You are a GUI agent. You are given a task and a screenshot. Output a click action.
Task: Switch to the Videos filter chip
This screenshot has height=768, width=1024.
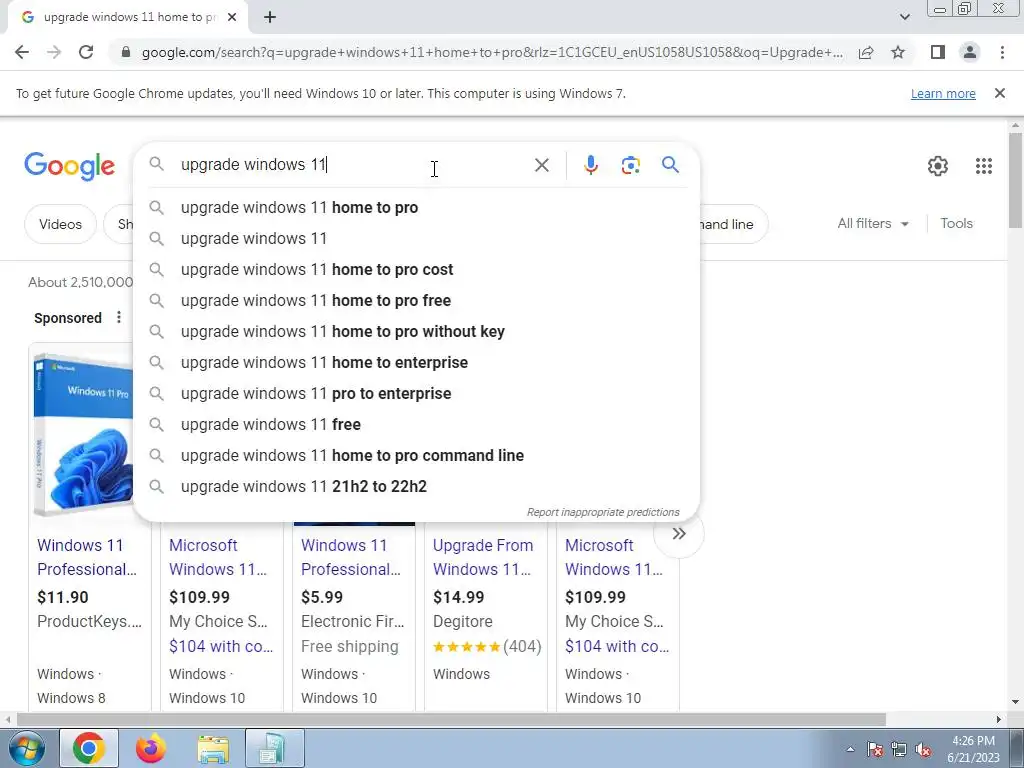(x=60, y=224)
